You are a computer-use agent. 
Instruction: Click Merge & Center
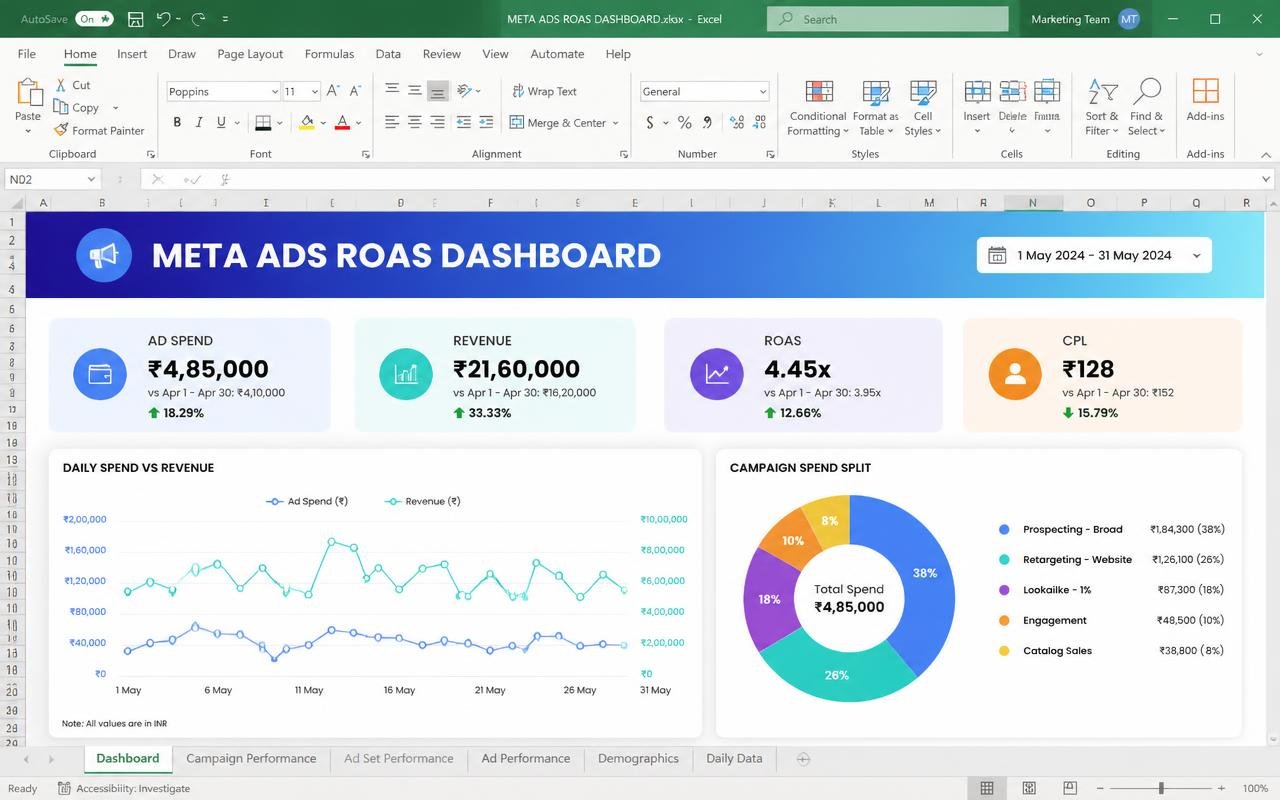click(x=558, y=123)
